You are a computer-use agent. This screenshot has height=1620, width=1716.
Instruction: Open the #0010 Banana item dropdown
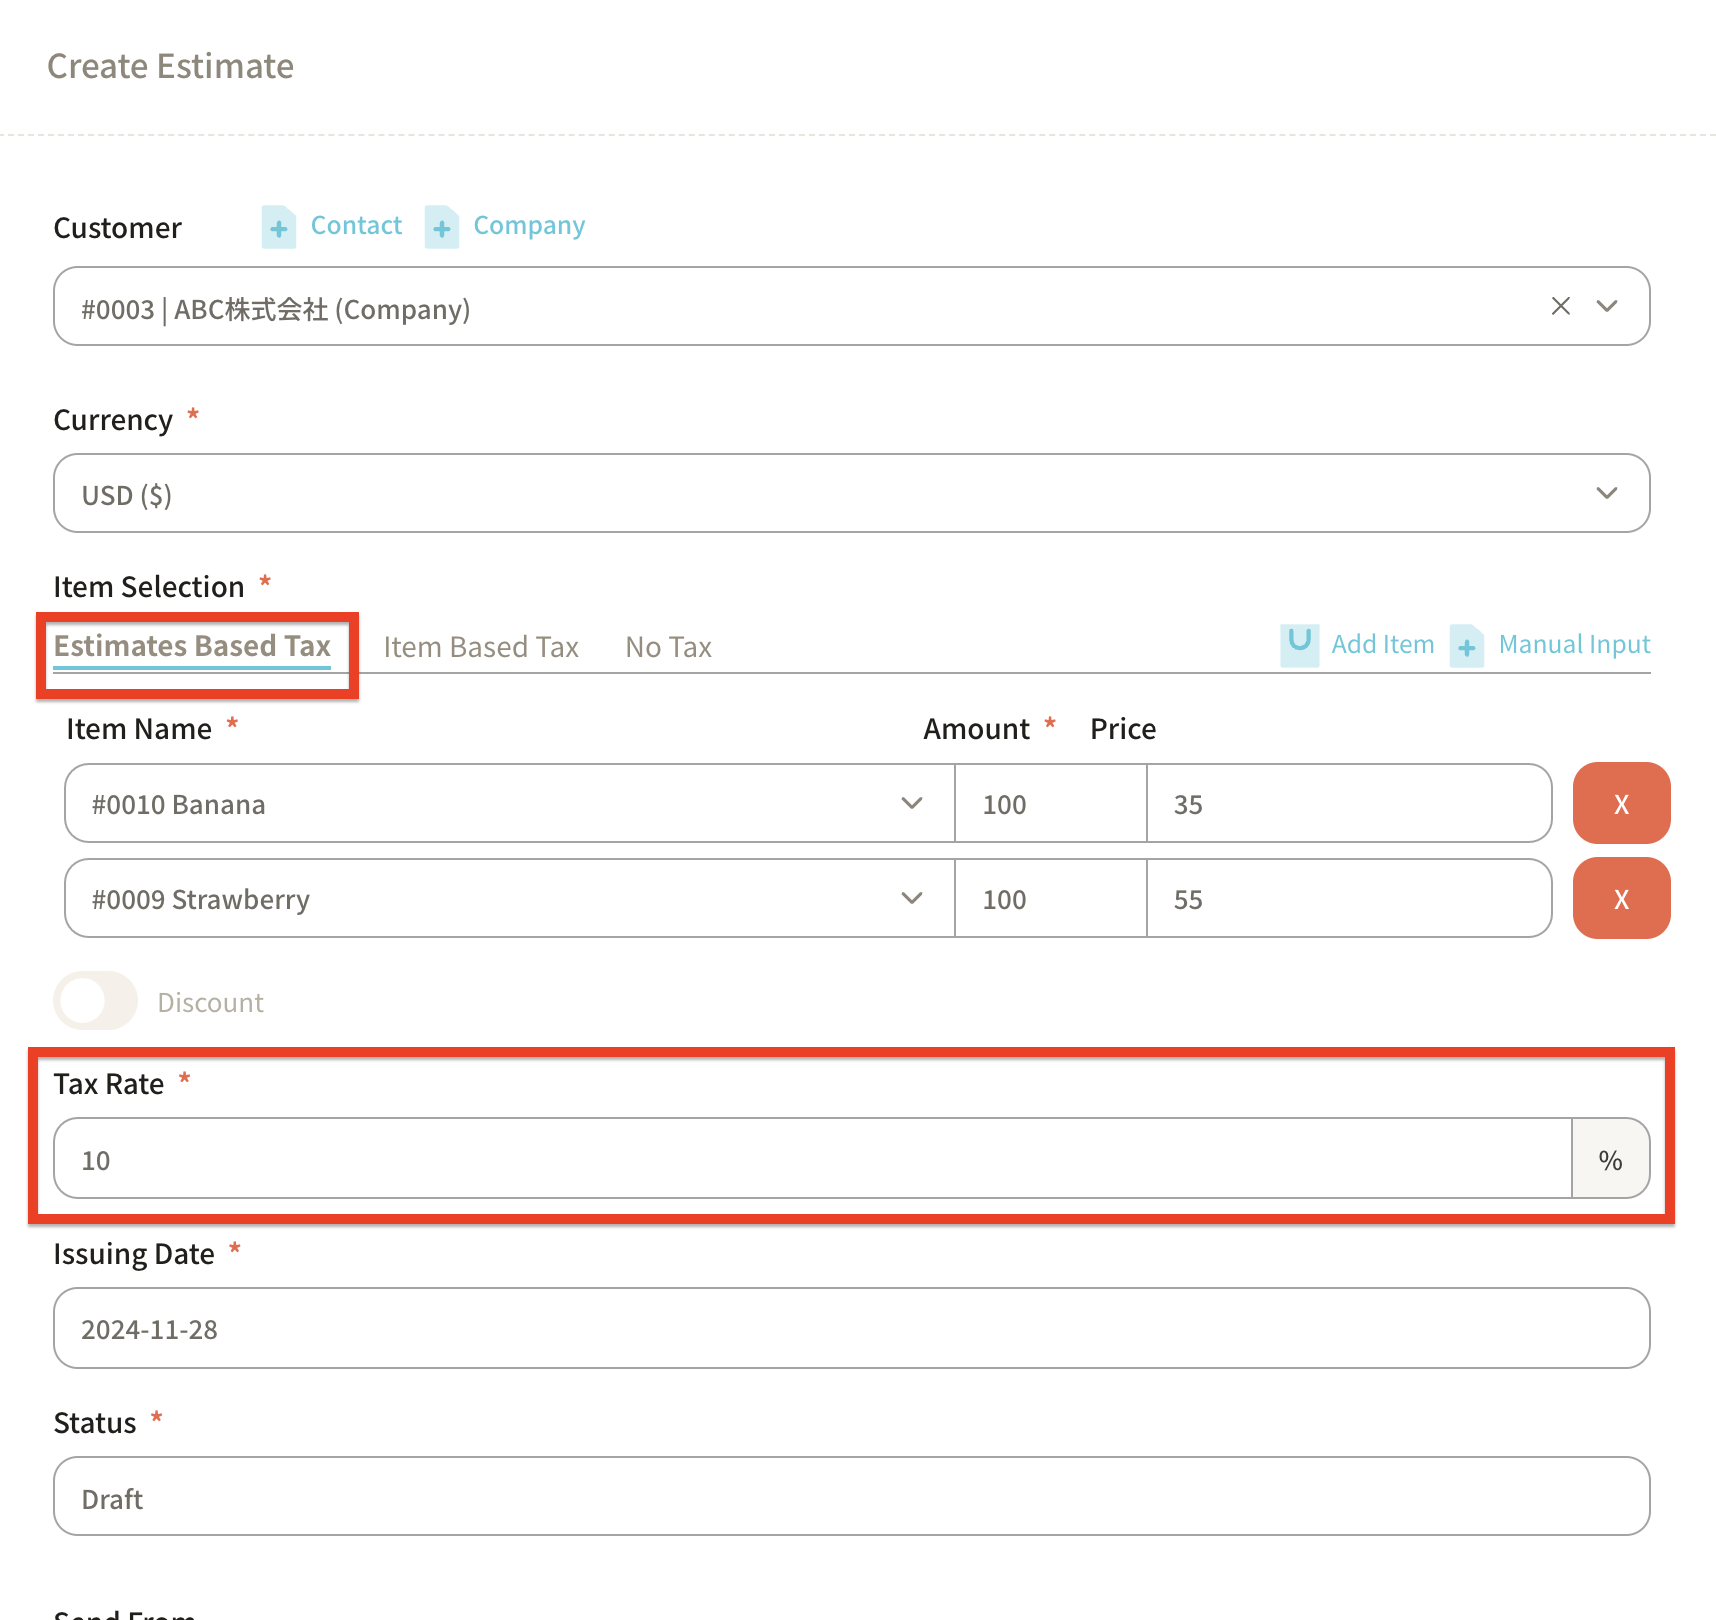point(910,804)
